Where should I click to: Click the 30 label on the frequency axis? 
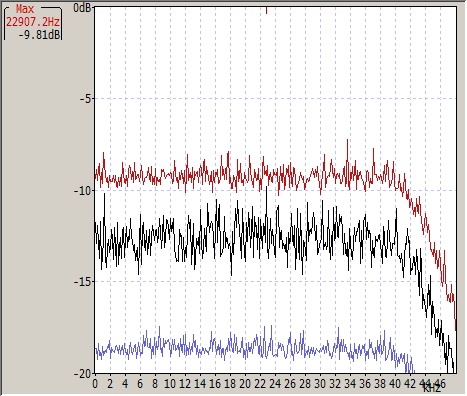click(x=320, y=384)
